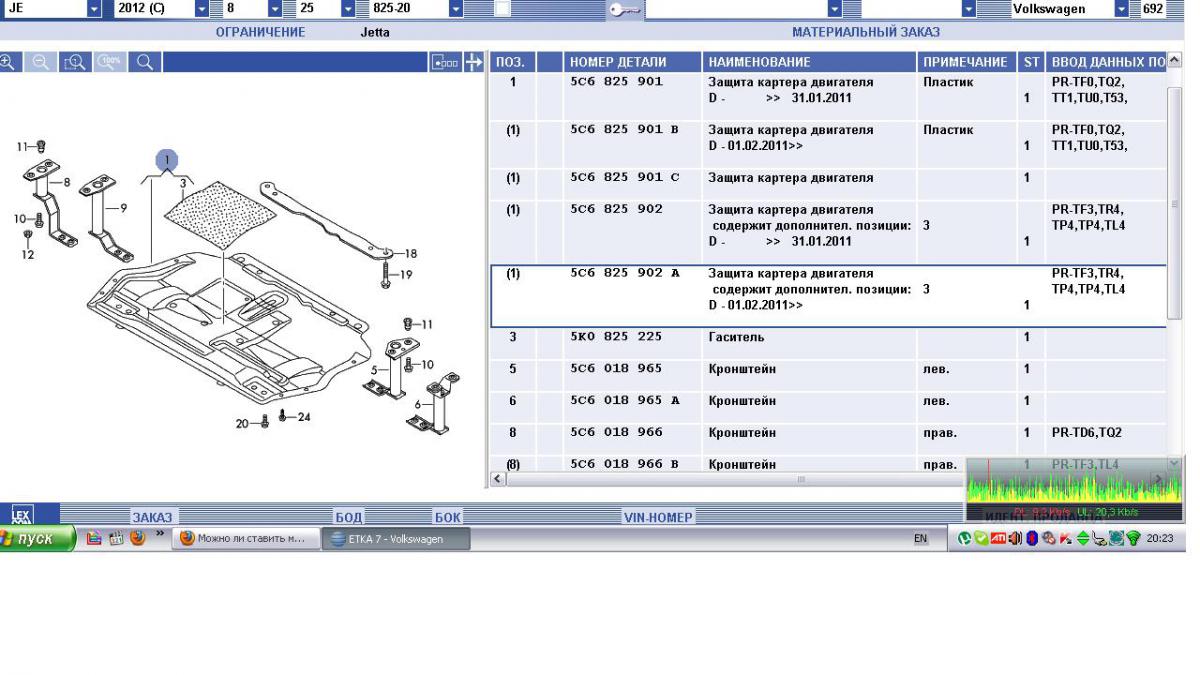
Task: Click the ETKA 7 - Volkswagen taskbar button
Action: (394, 539)
